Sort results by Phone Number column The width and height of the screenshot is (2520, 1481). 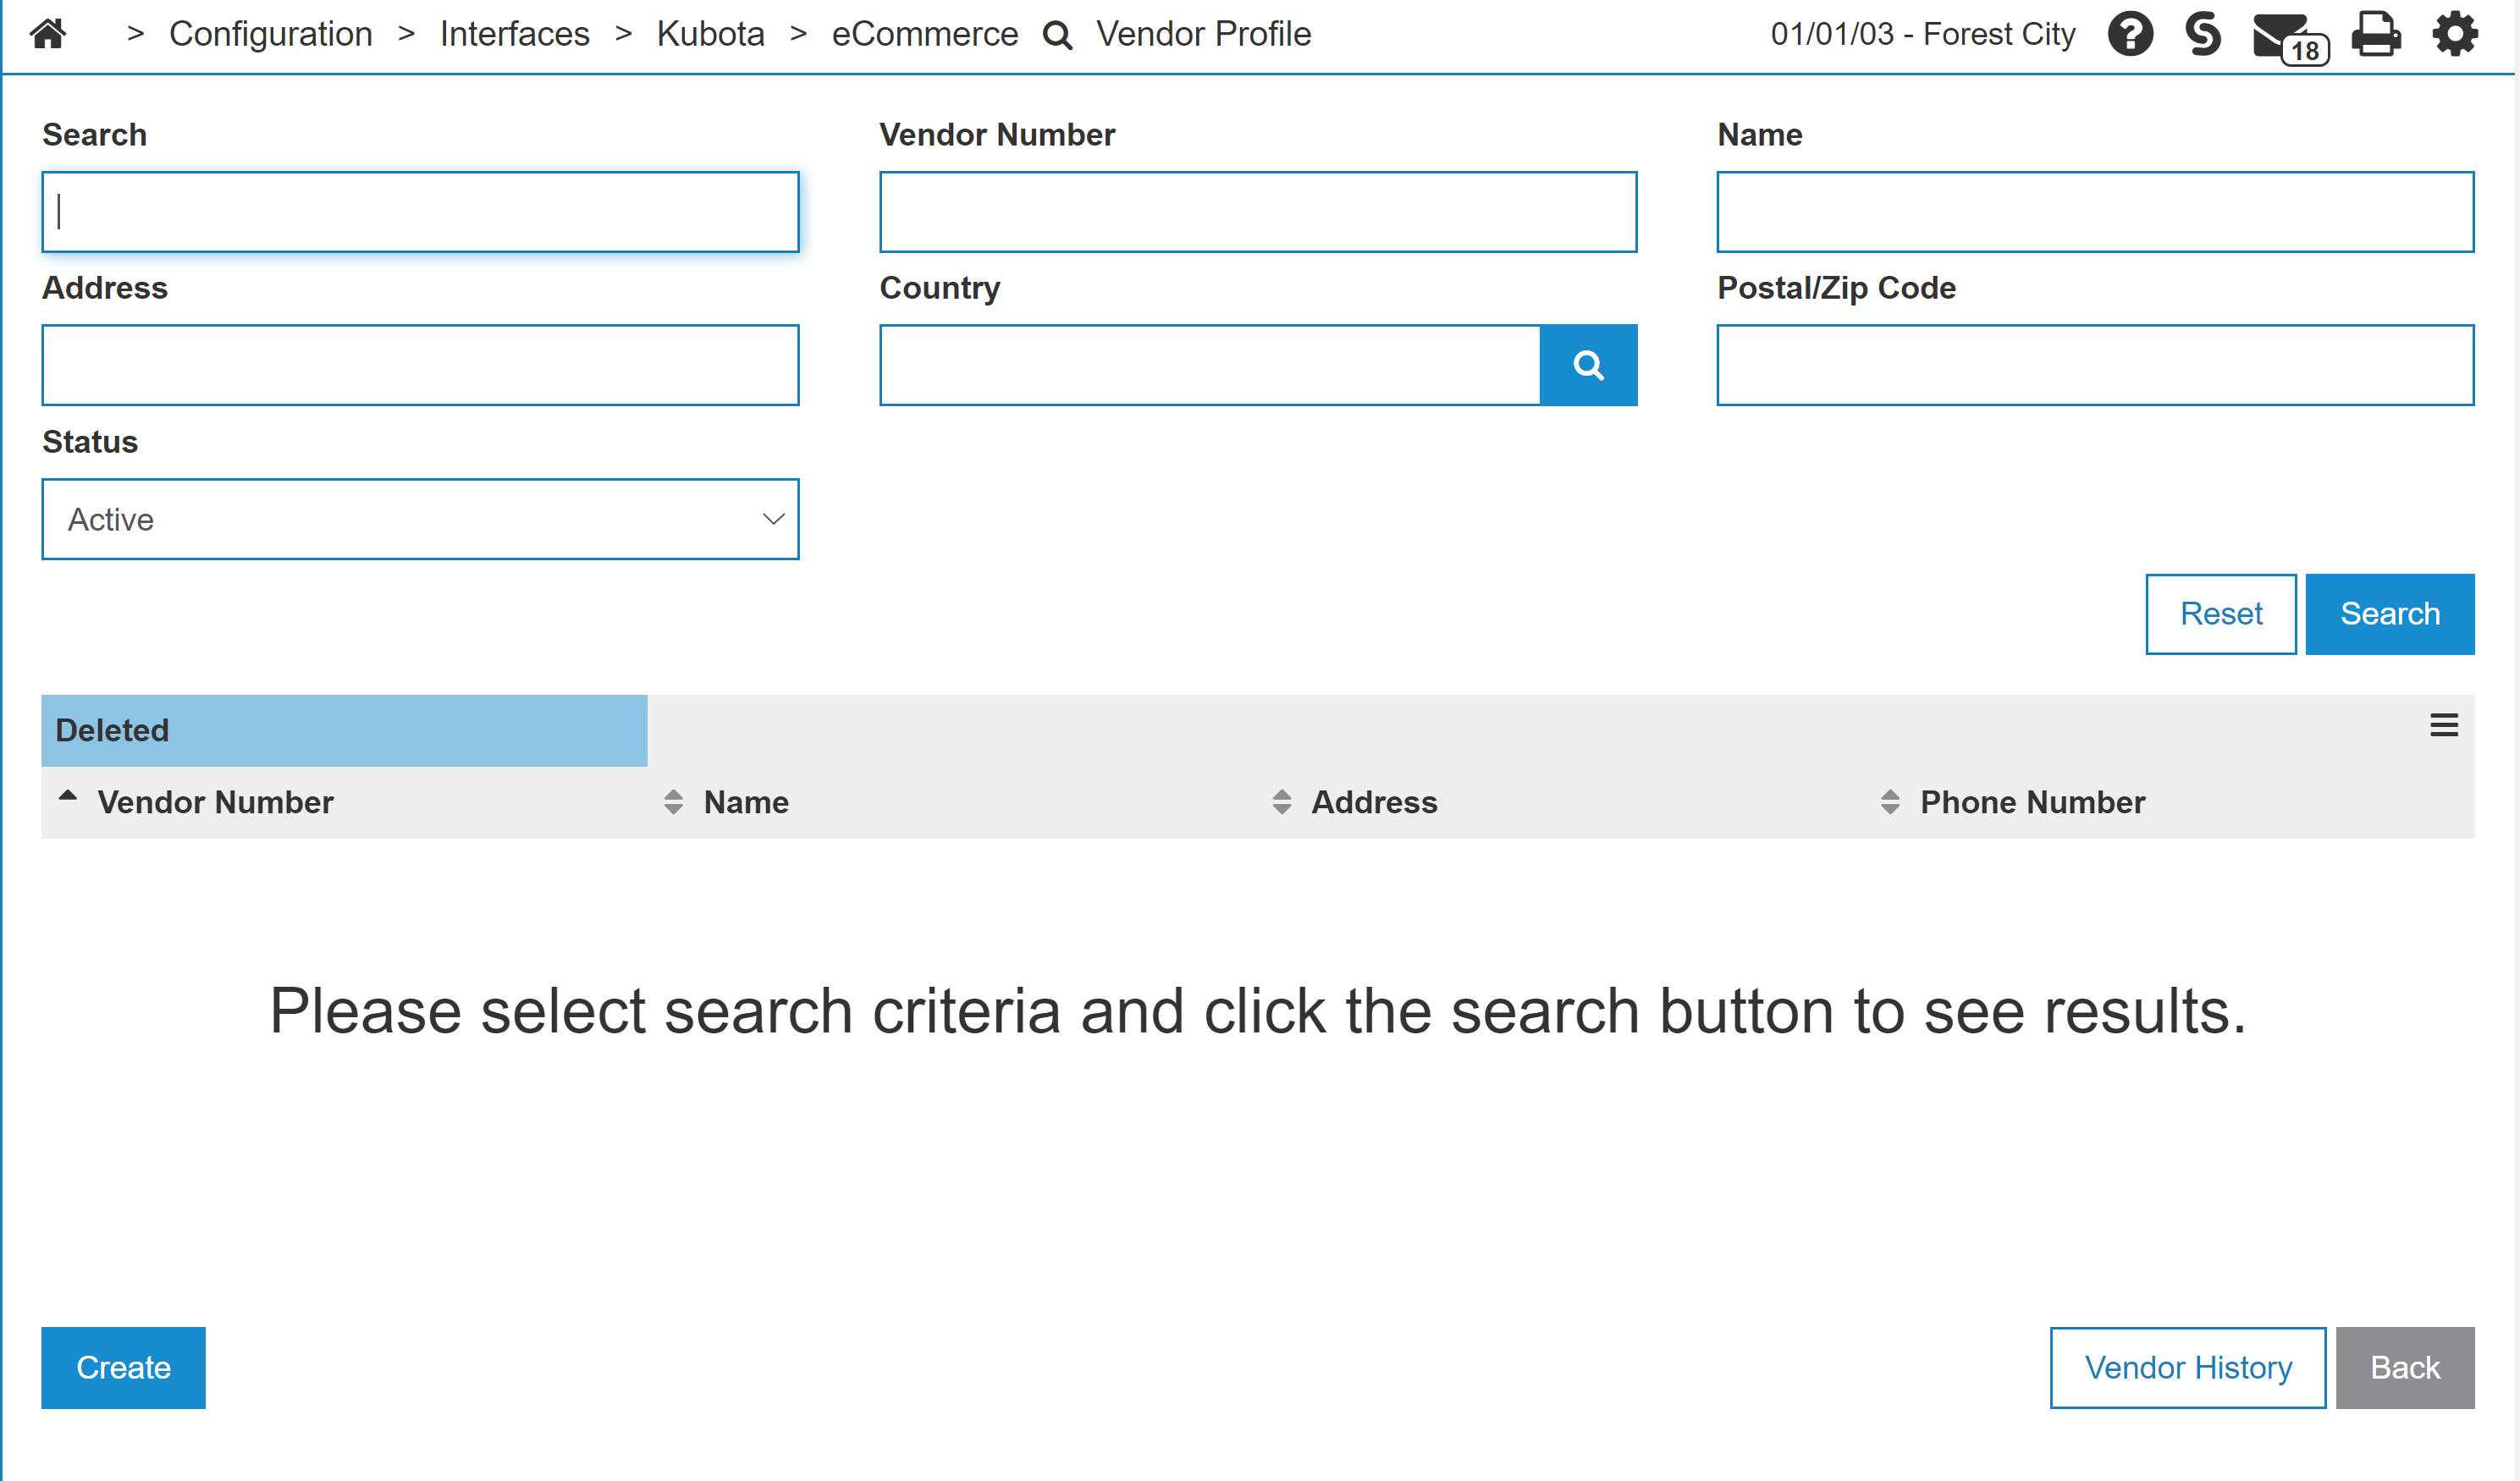(x=1889, y=802)
